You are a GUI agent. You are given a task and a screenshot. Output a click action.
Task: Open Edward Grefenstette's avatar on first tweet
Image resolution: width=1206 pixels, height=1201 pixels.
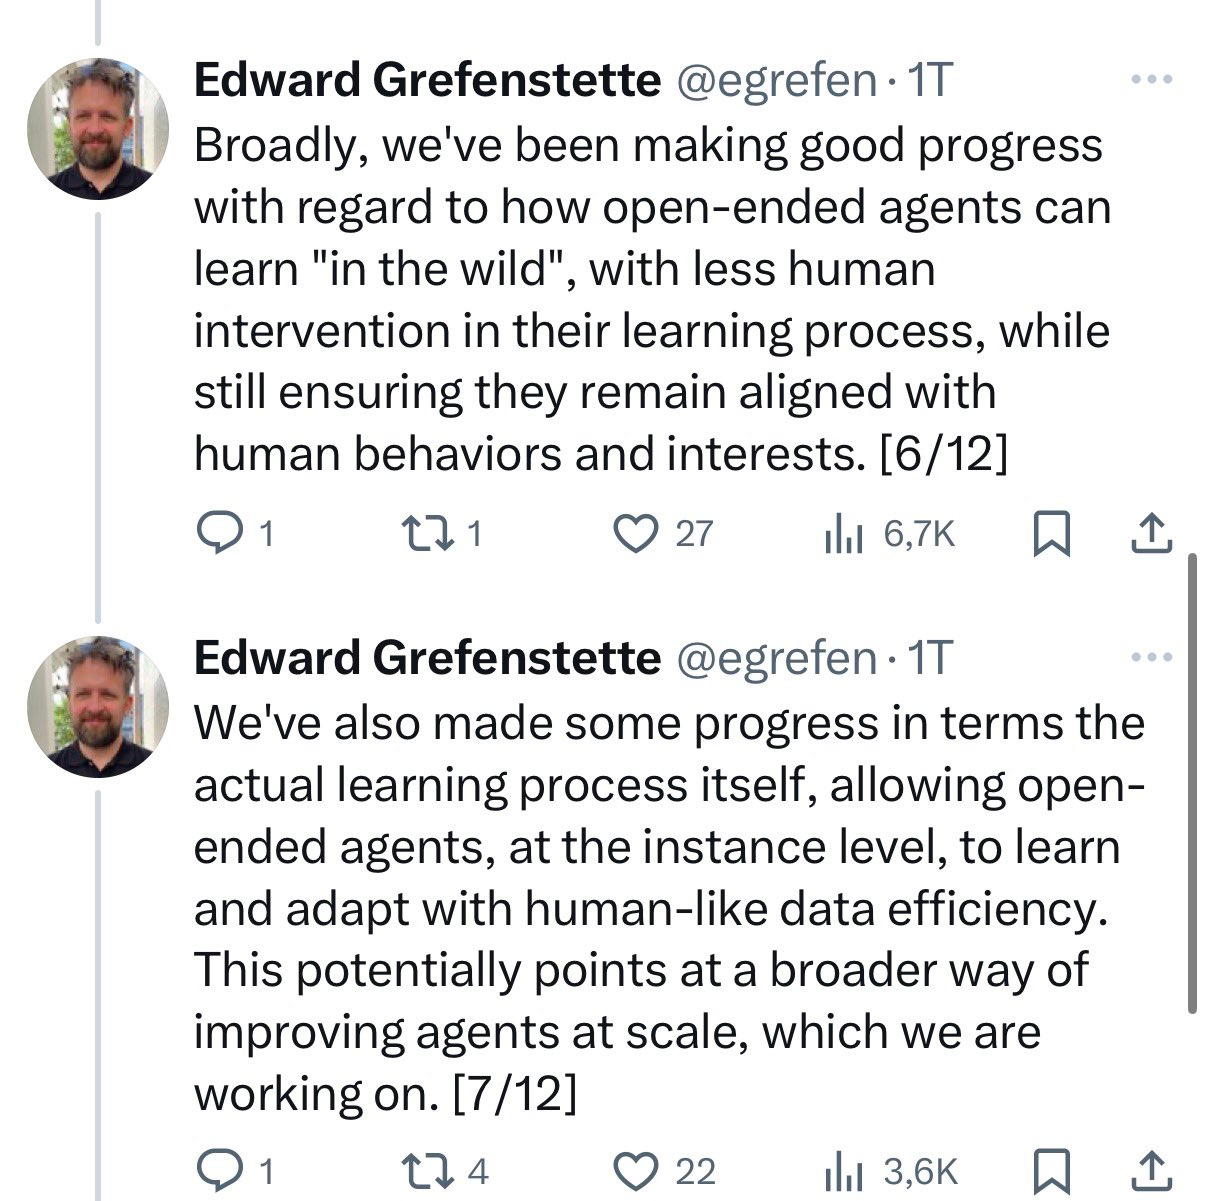(97, 128)
